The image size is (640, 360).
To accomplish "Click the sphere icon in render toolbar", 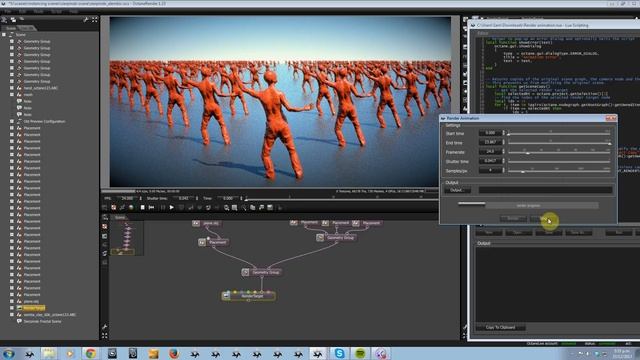I will point(131,208).
